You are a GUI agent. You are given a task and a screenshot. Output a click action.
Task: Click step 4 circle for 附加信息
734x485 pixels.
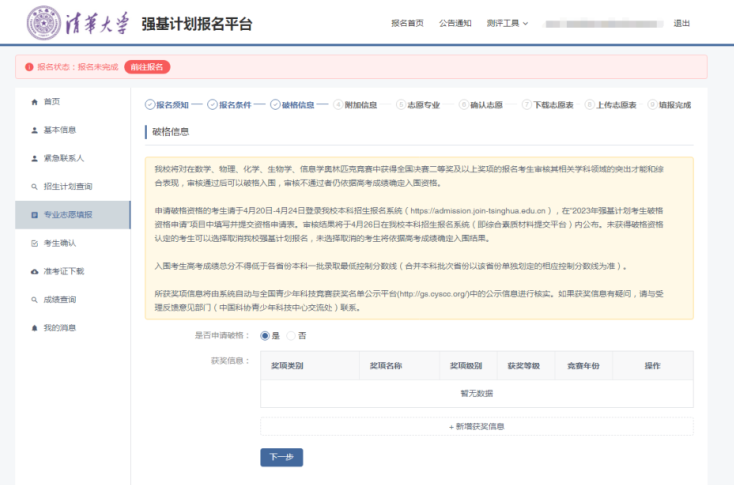338,105
